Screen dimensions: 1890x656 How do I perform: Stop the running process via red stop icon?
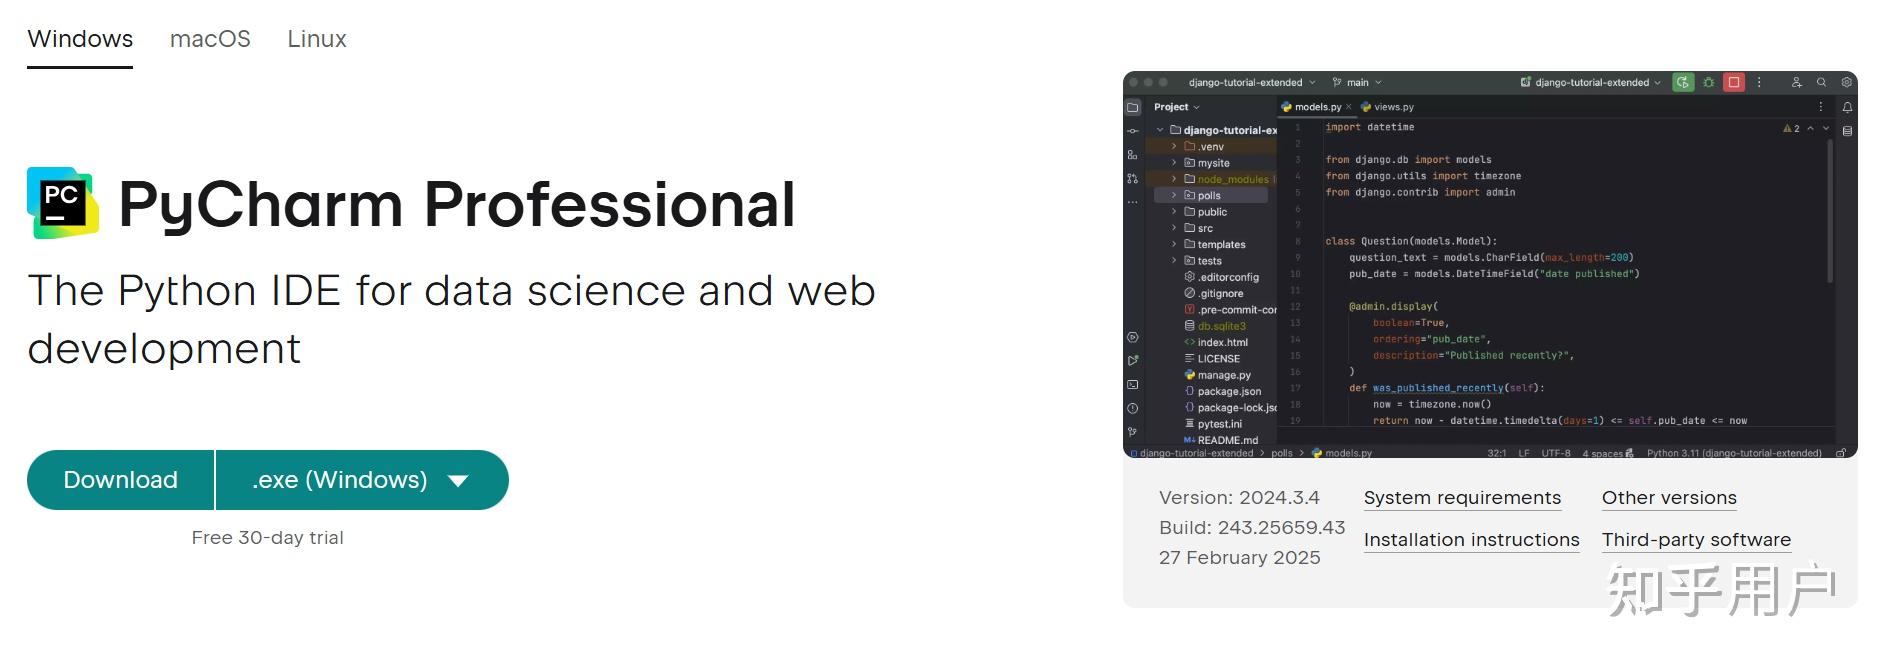(1733, 83)
